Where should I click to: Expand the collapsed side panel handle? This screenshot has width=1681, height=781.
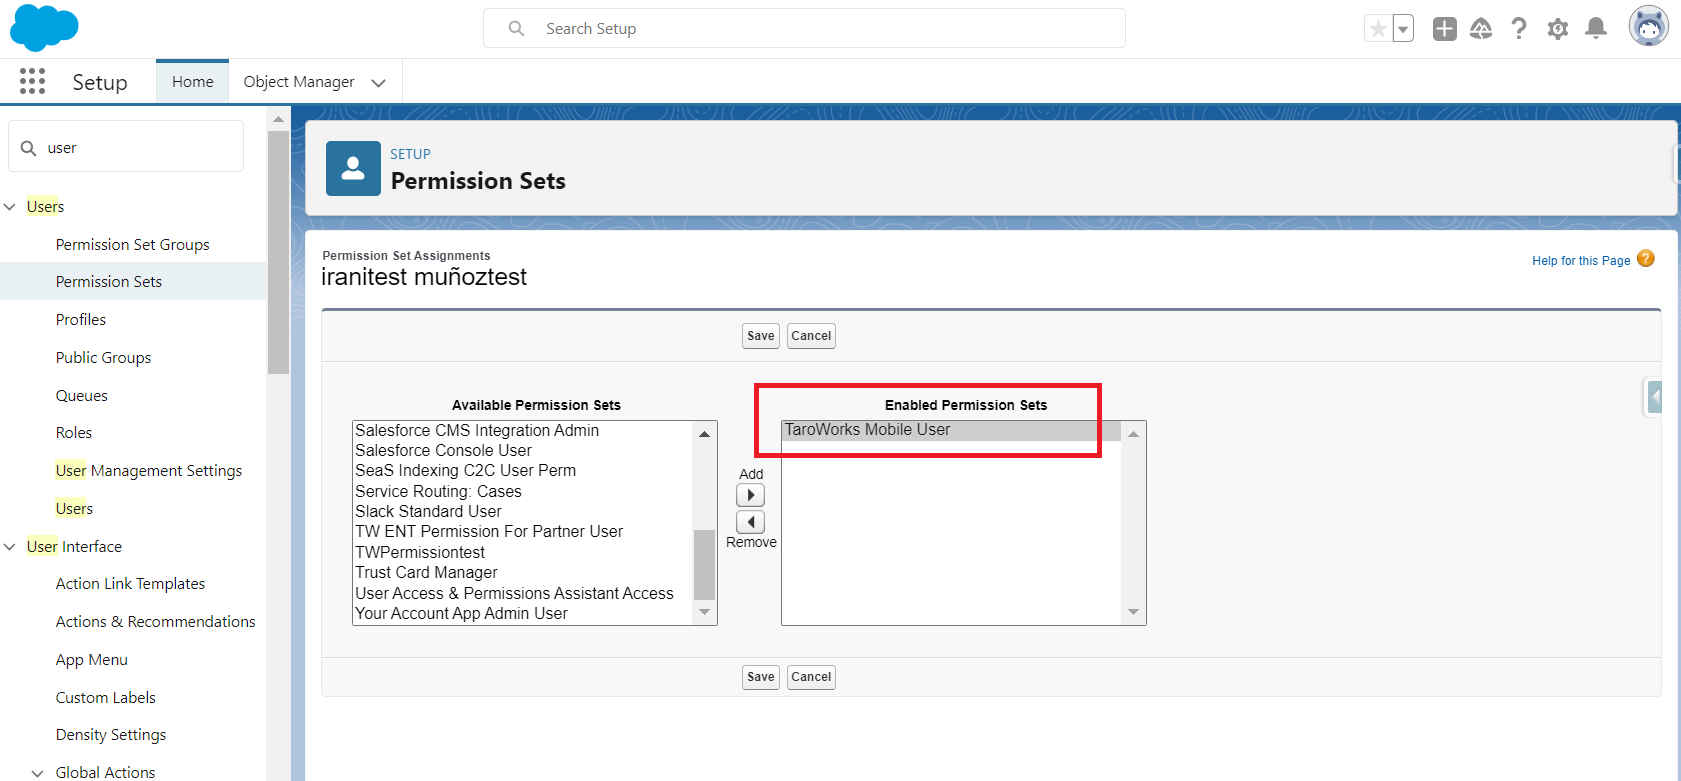(1654, 398)
